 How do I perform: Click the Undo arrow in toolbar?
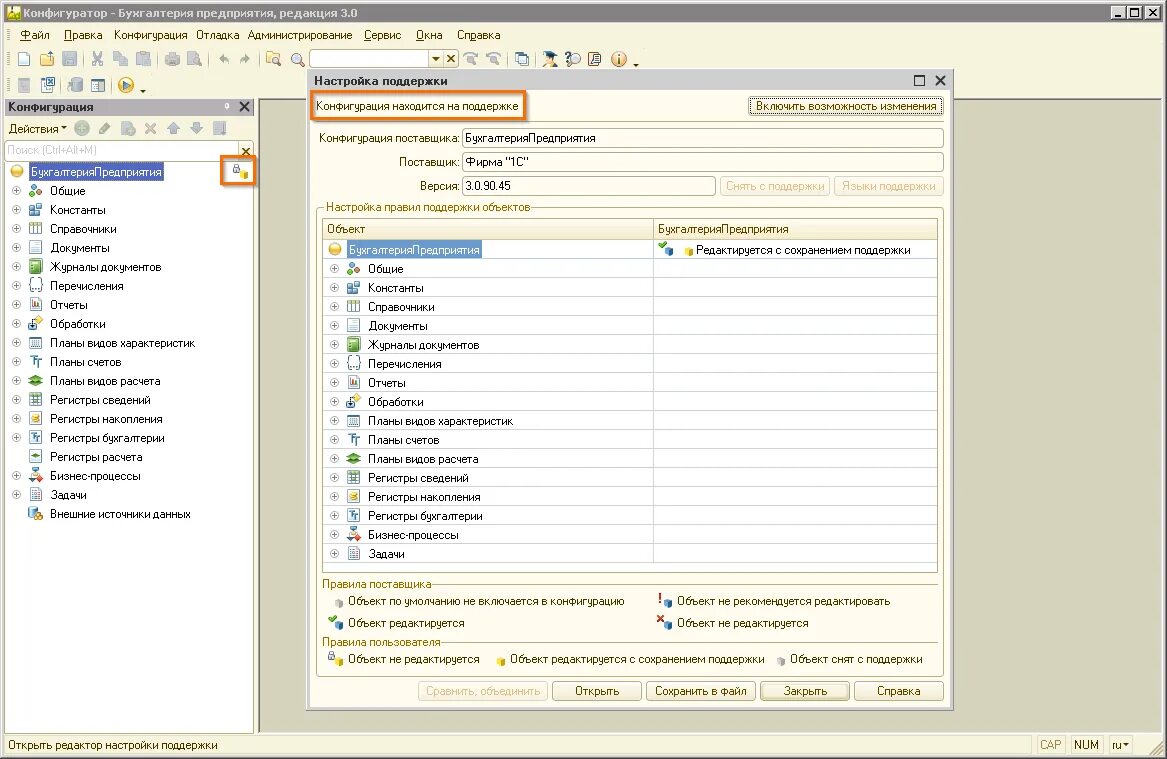click(223, 59)
